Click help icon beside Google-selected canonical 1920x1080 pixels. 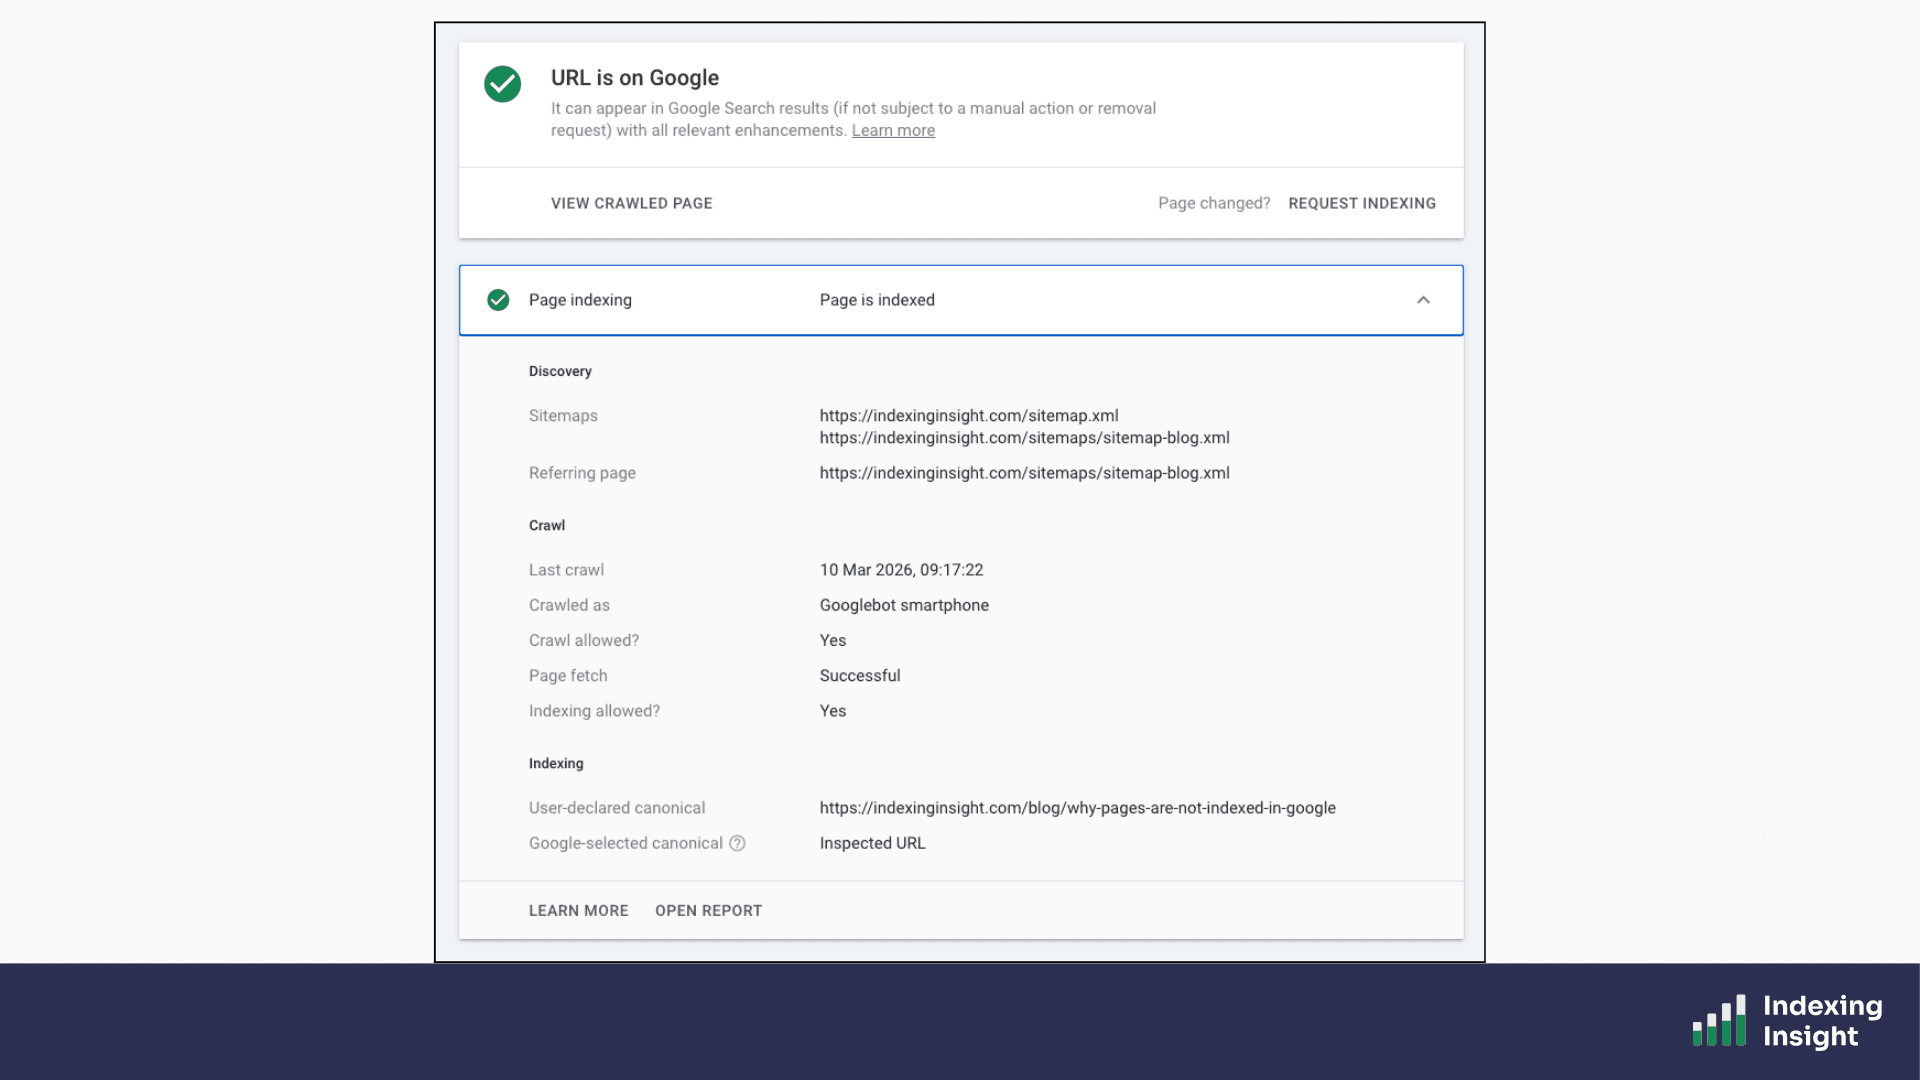(x=737, y=843)
